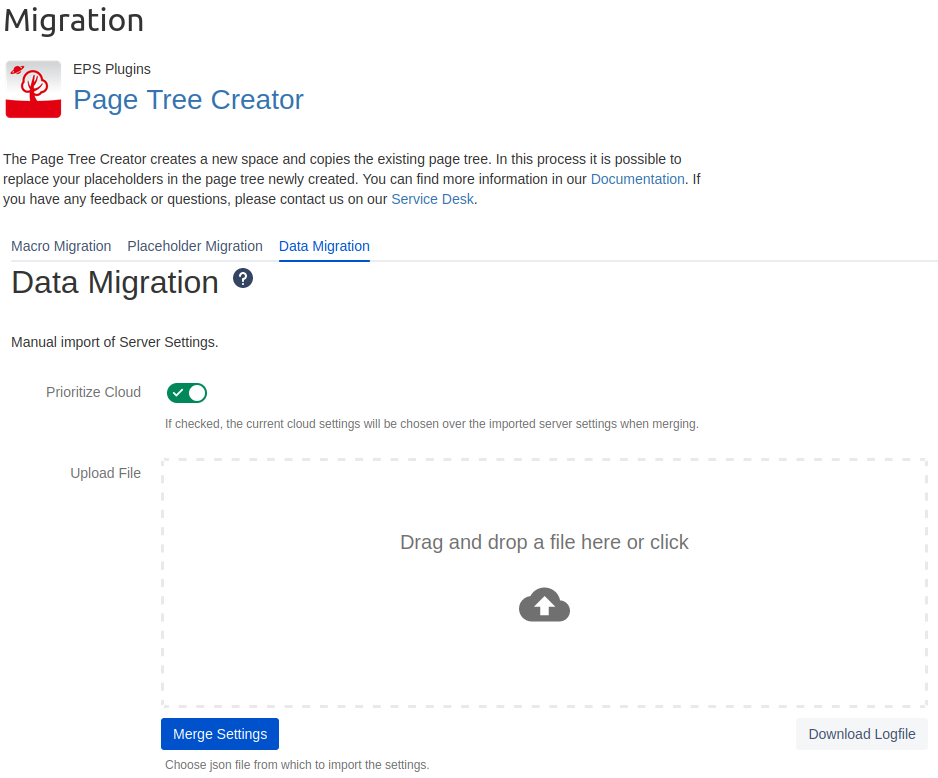
Task: Open the Placeholder Migration tab
Action: (x=195, y=246)
